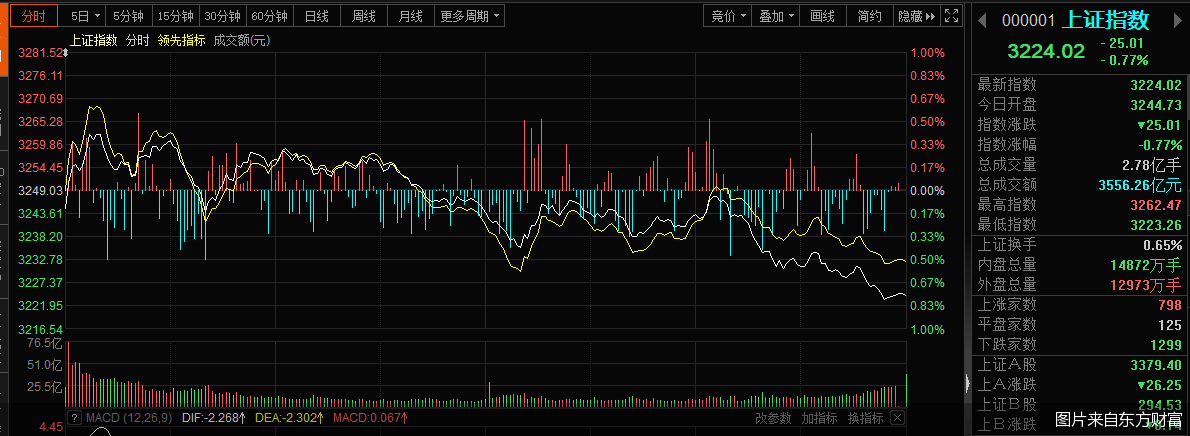
Task: Click the fullscreen expand icon
Action: (x=952, y=16)
